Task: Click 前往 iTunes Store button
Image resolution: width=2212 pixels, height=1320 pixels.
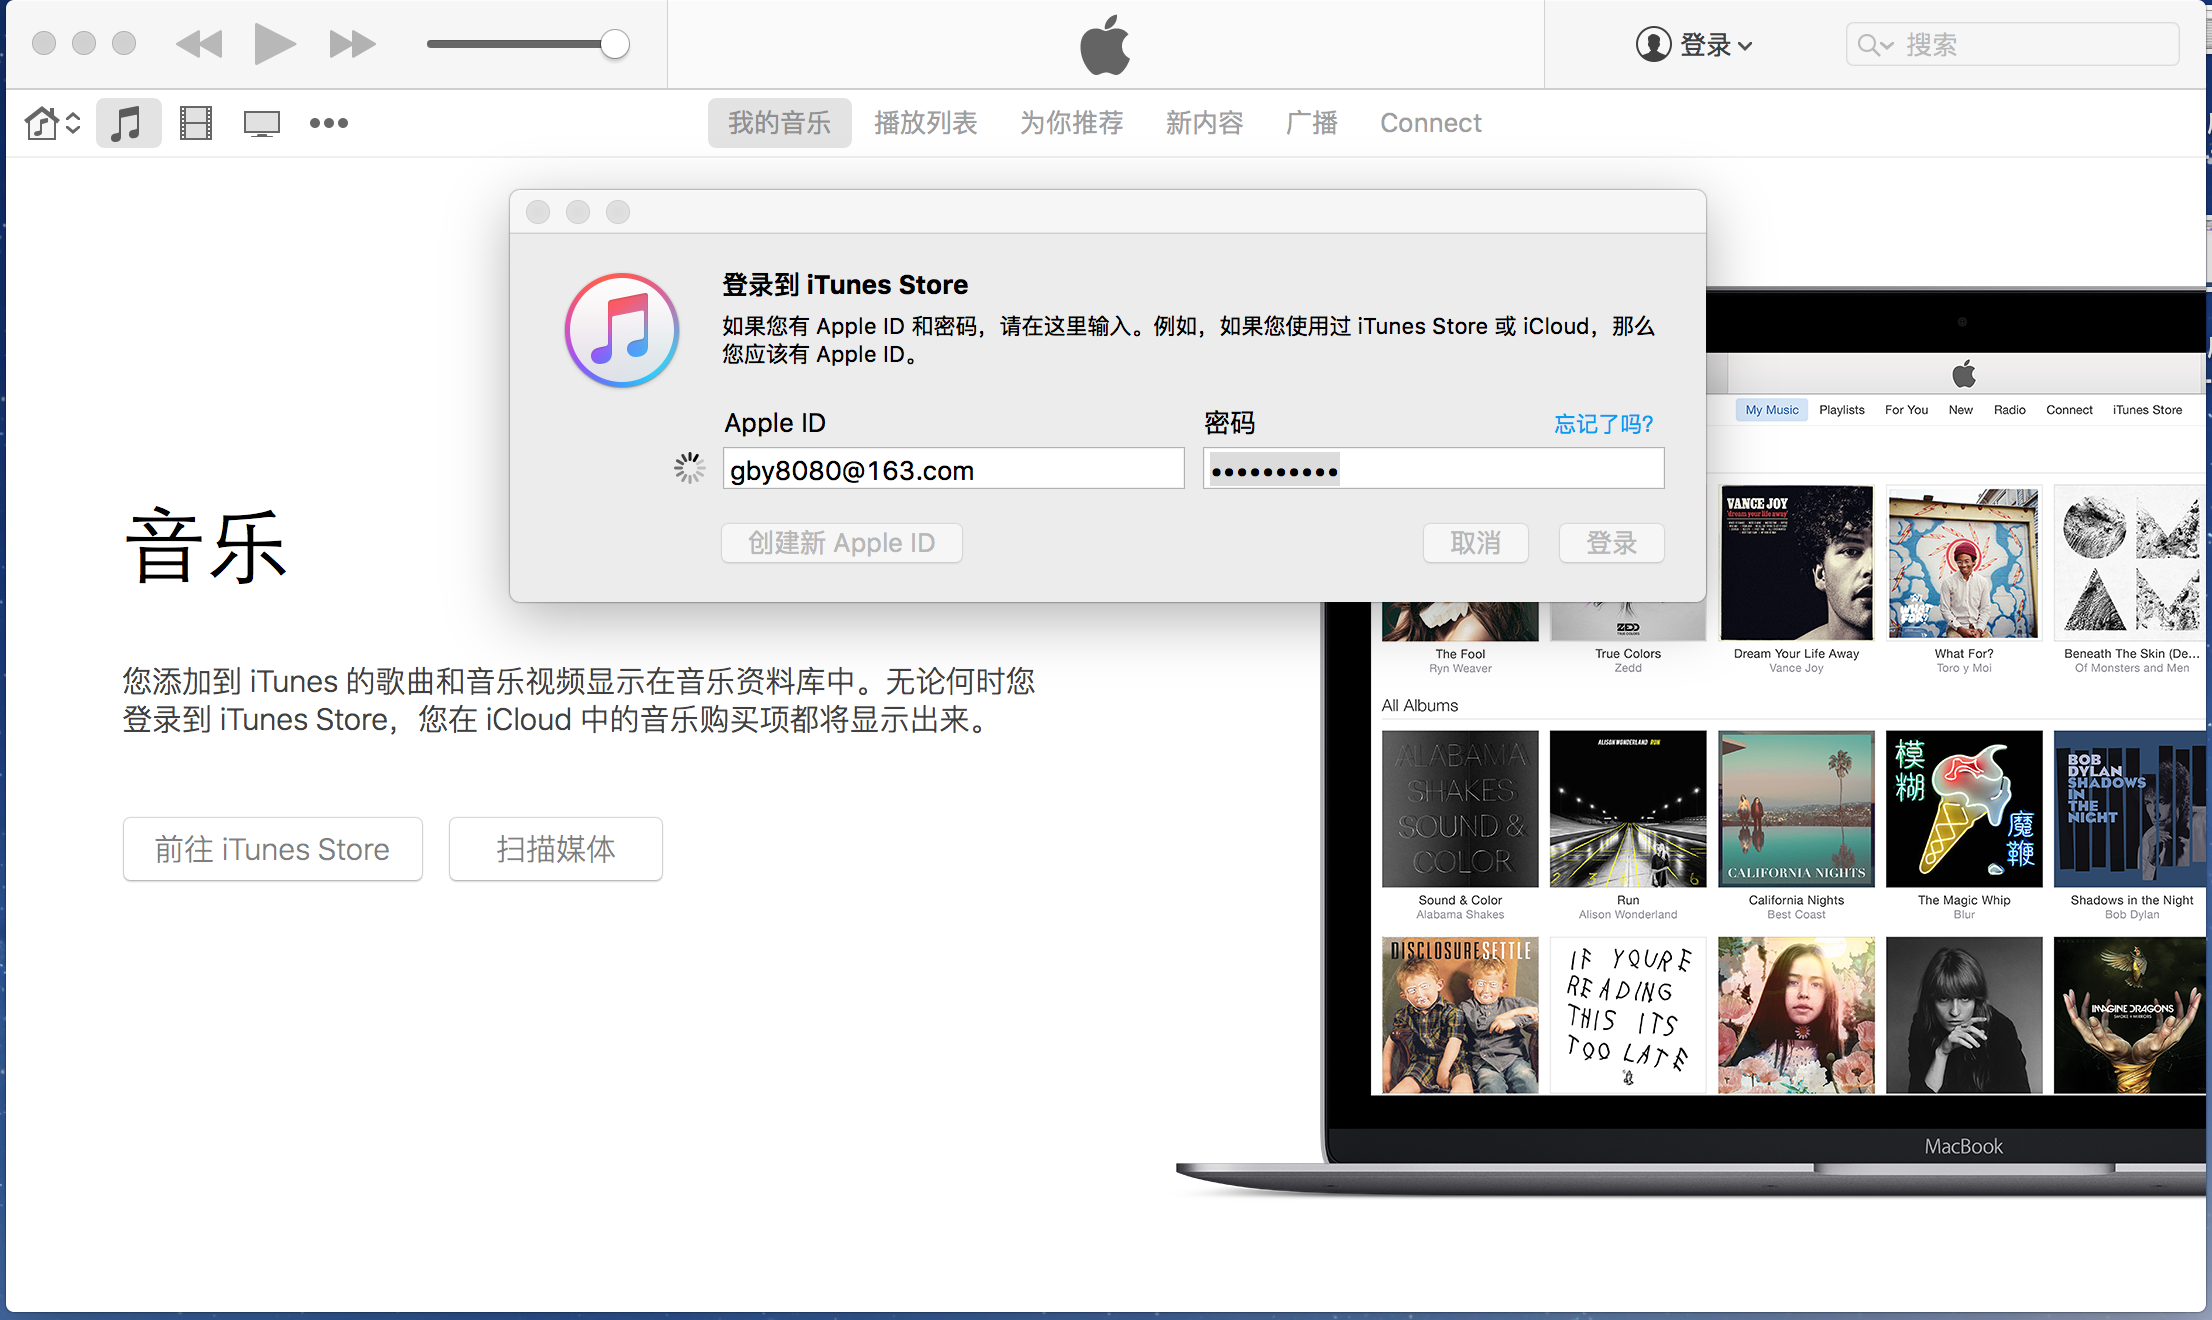Action: pyautogui.click(x=273, y=849)
